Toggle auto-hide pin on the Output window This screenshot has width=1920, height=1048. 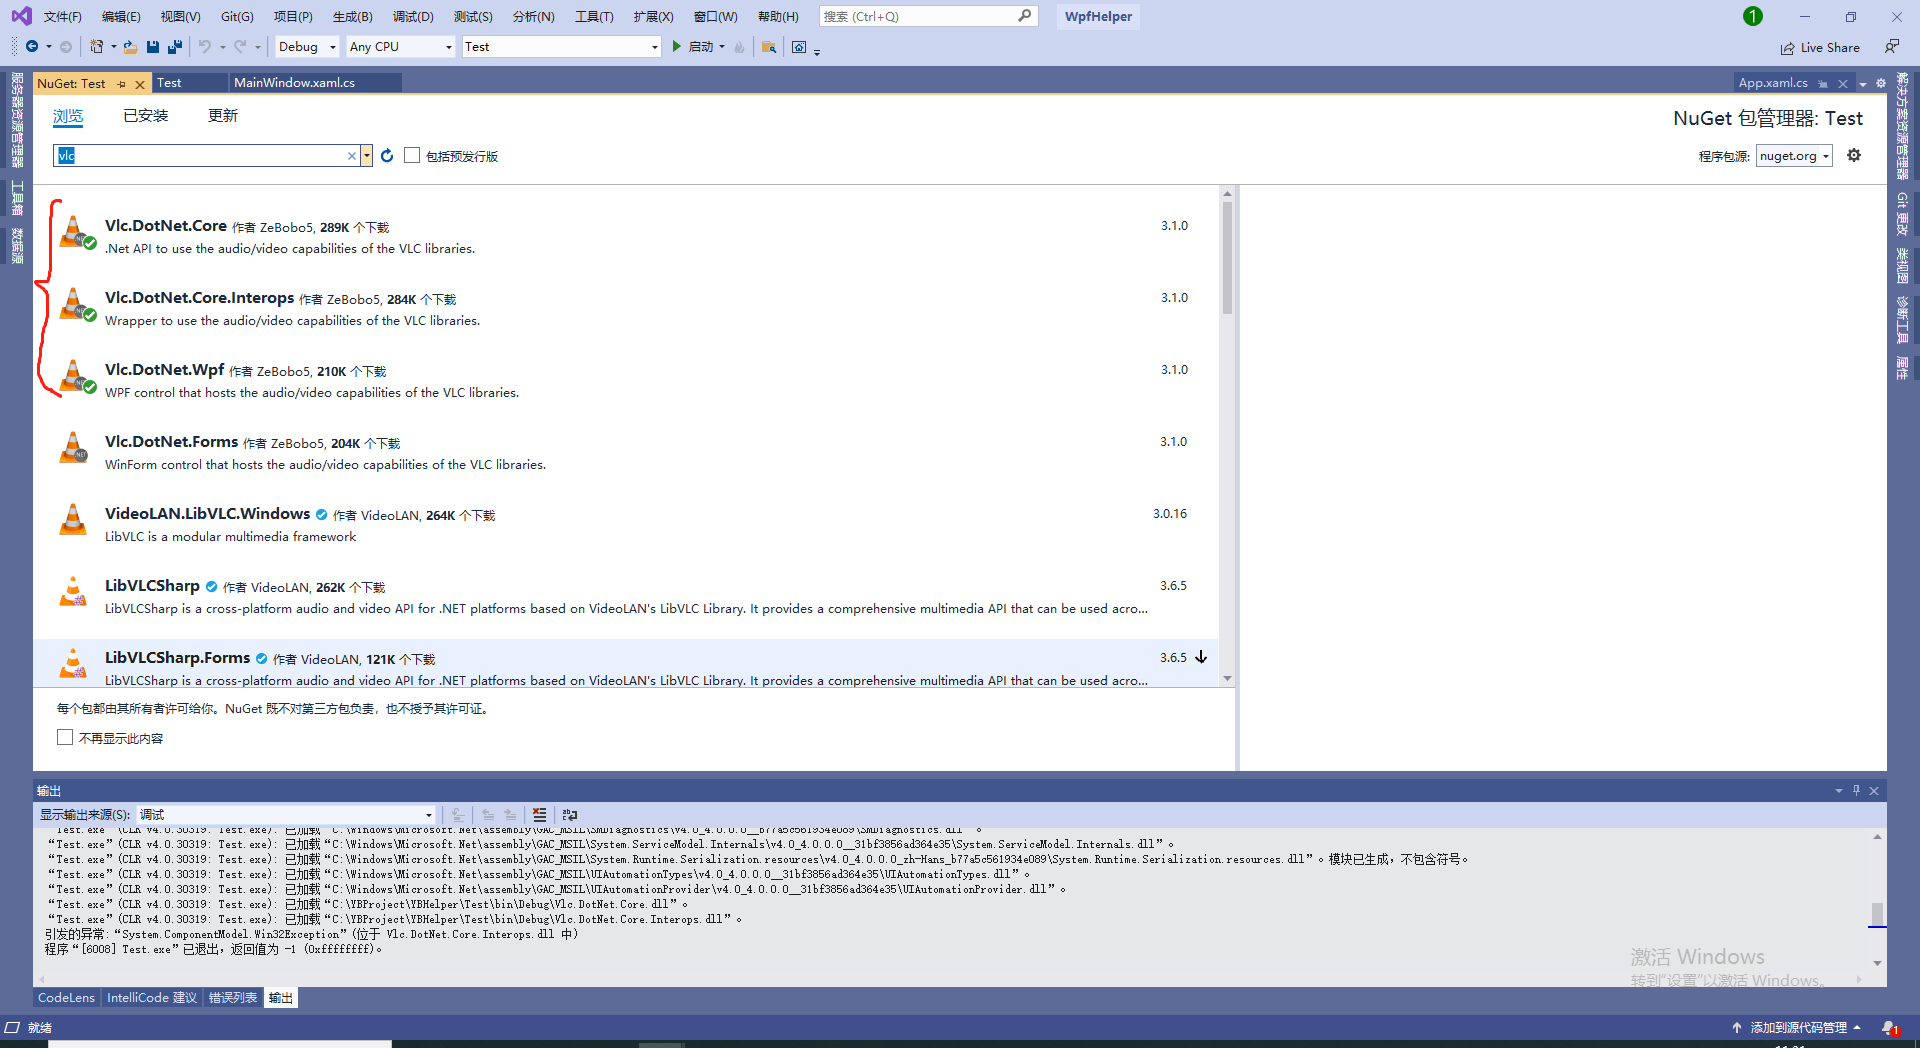[1856, 791]
